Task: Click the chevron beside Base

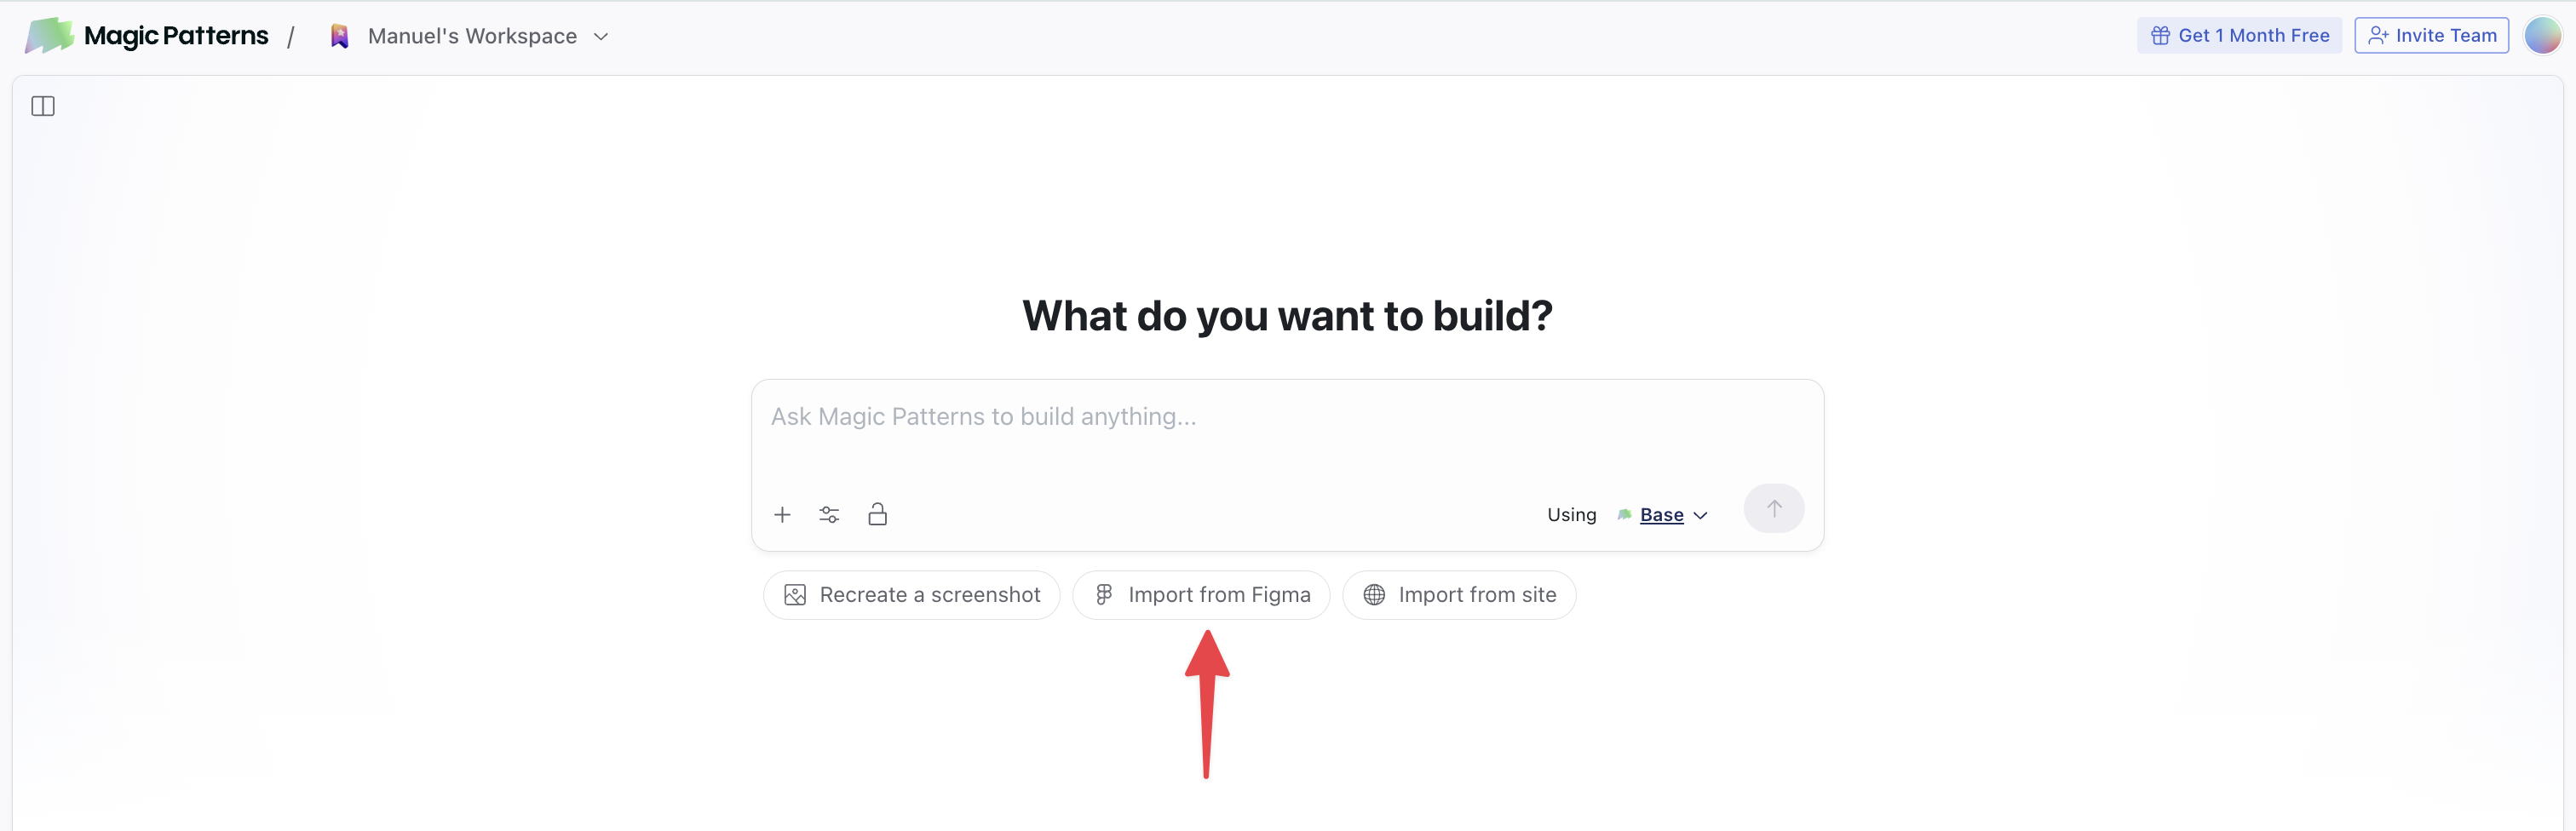Action: (1700, 516)
